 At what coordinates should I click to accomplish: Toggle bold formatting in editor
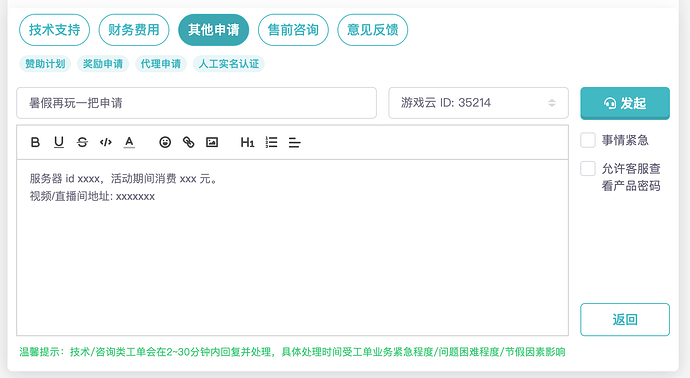click(x=35, y=142)
